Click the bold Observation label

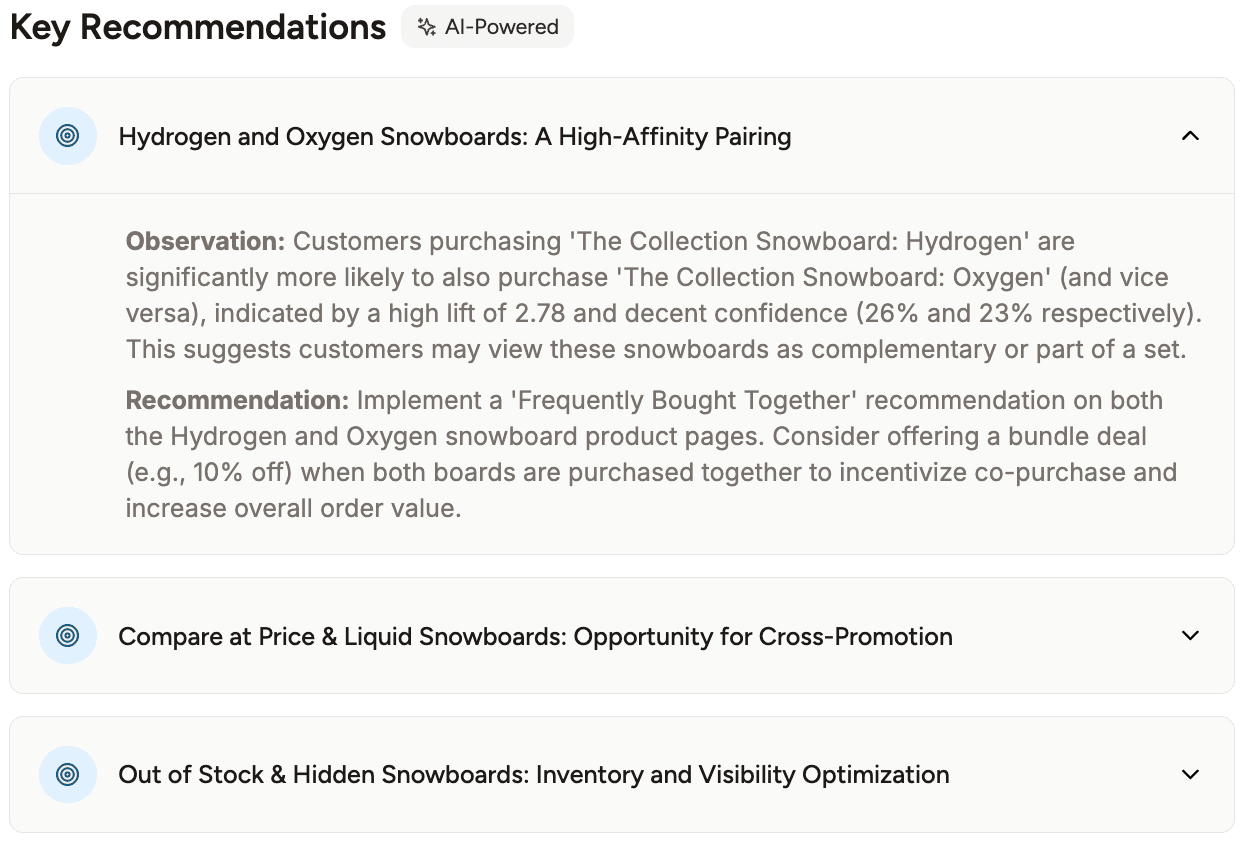tap(206, 242)
